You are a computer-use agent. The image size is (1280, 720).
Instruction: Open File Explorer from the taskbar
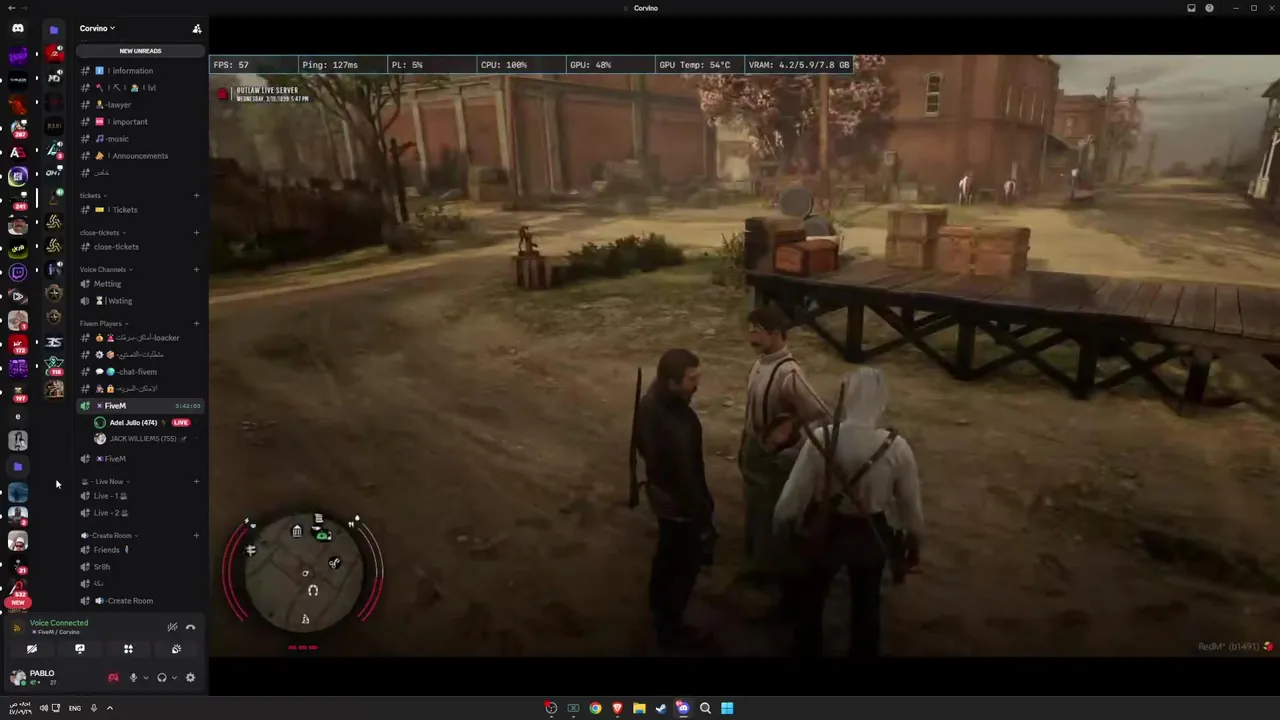tap(639, 708)
